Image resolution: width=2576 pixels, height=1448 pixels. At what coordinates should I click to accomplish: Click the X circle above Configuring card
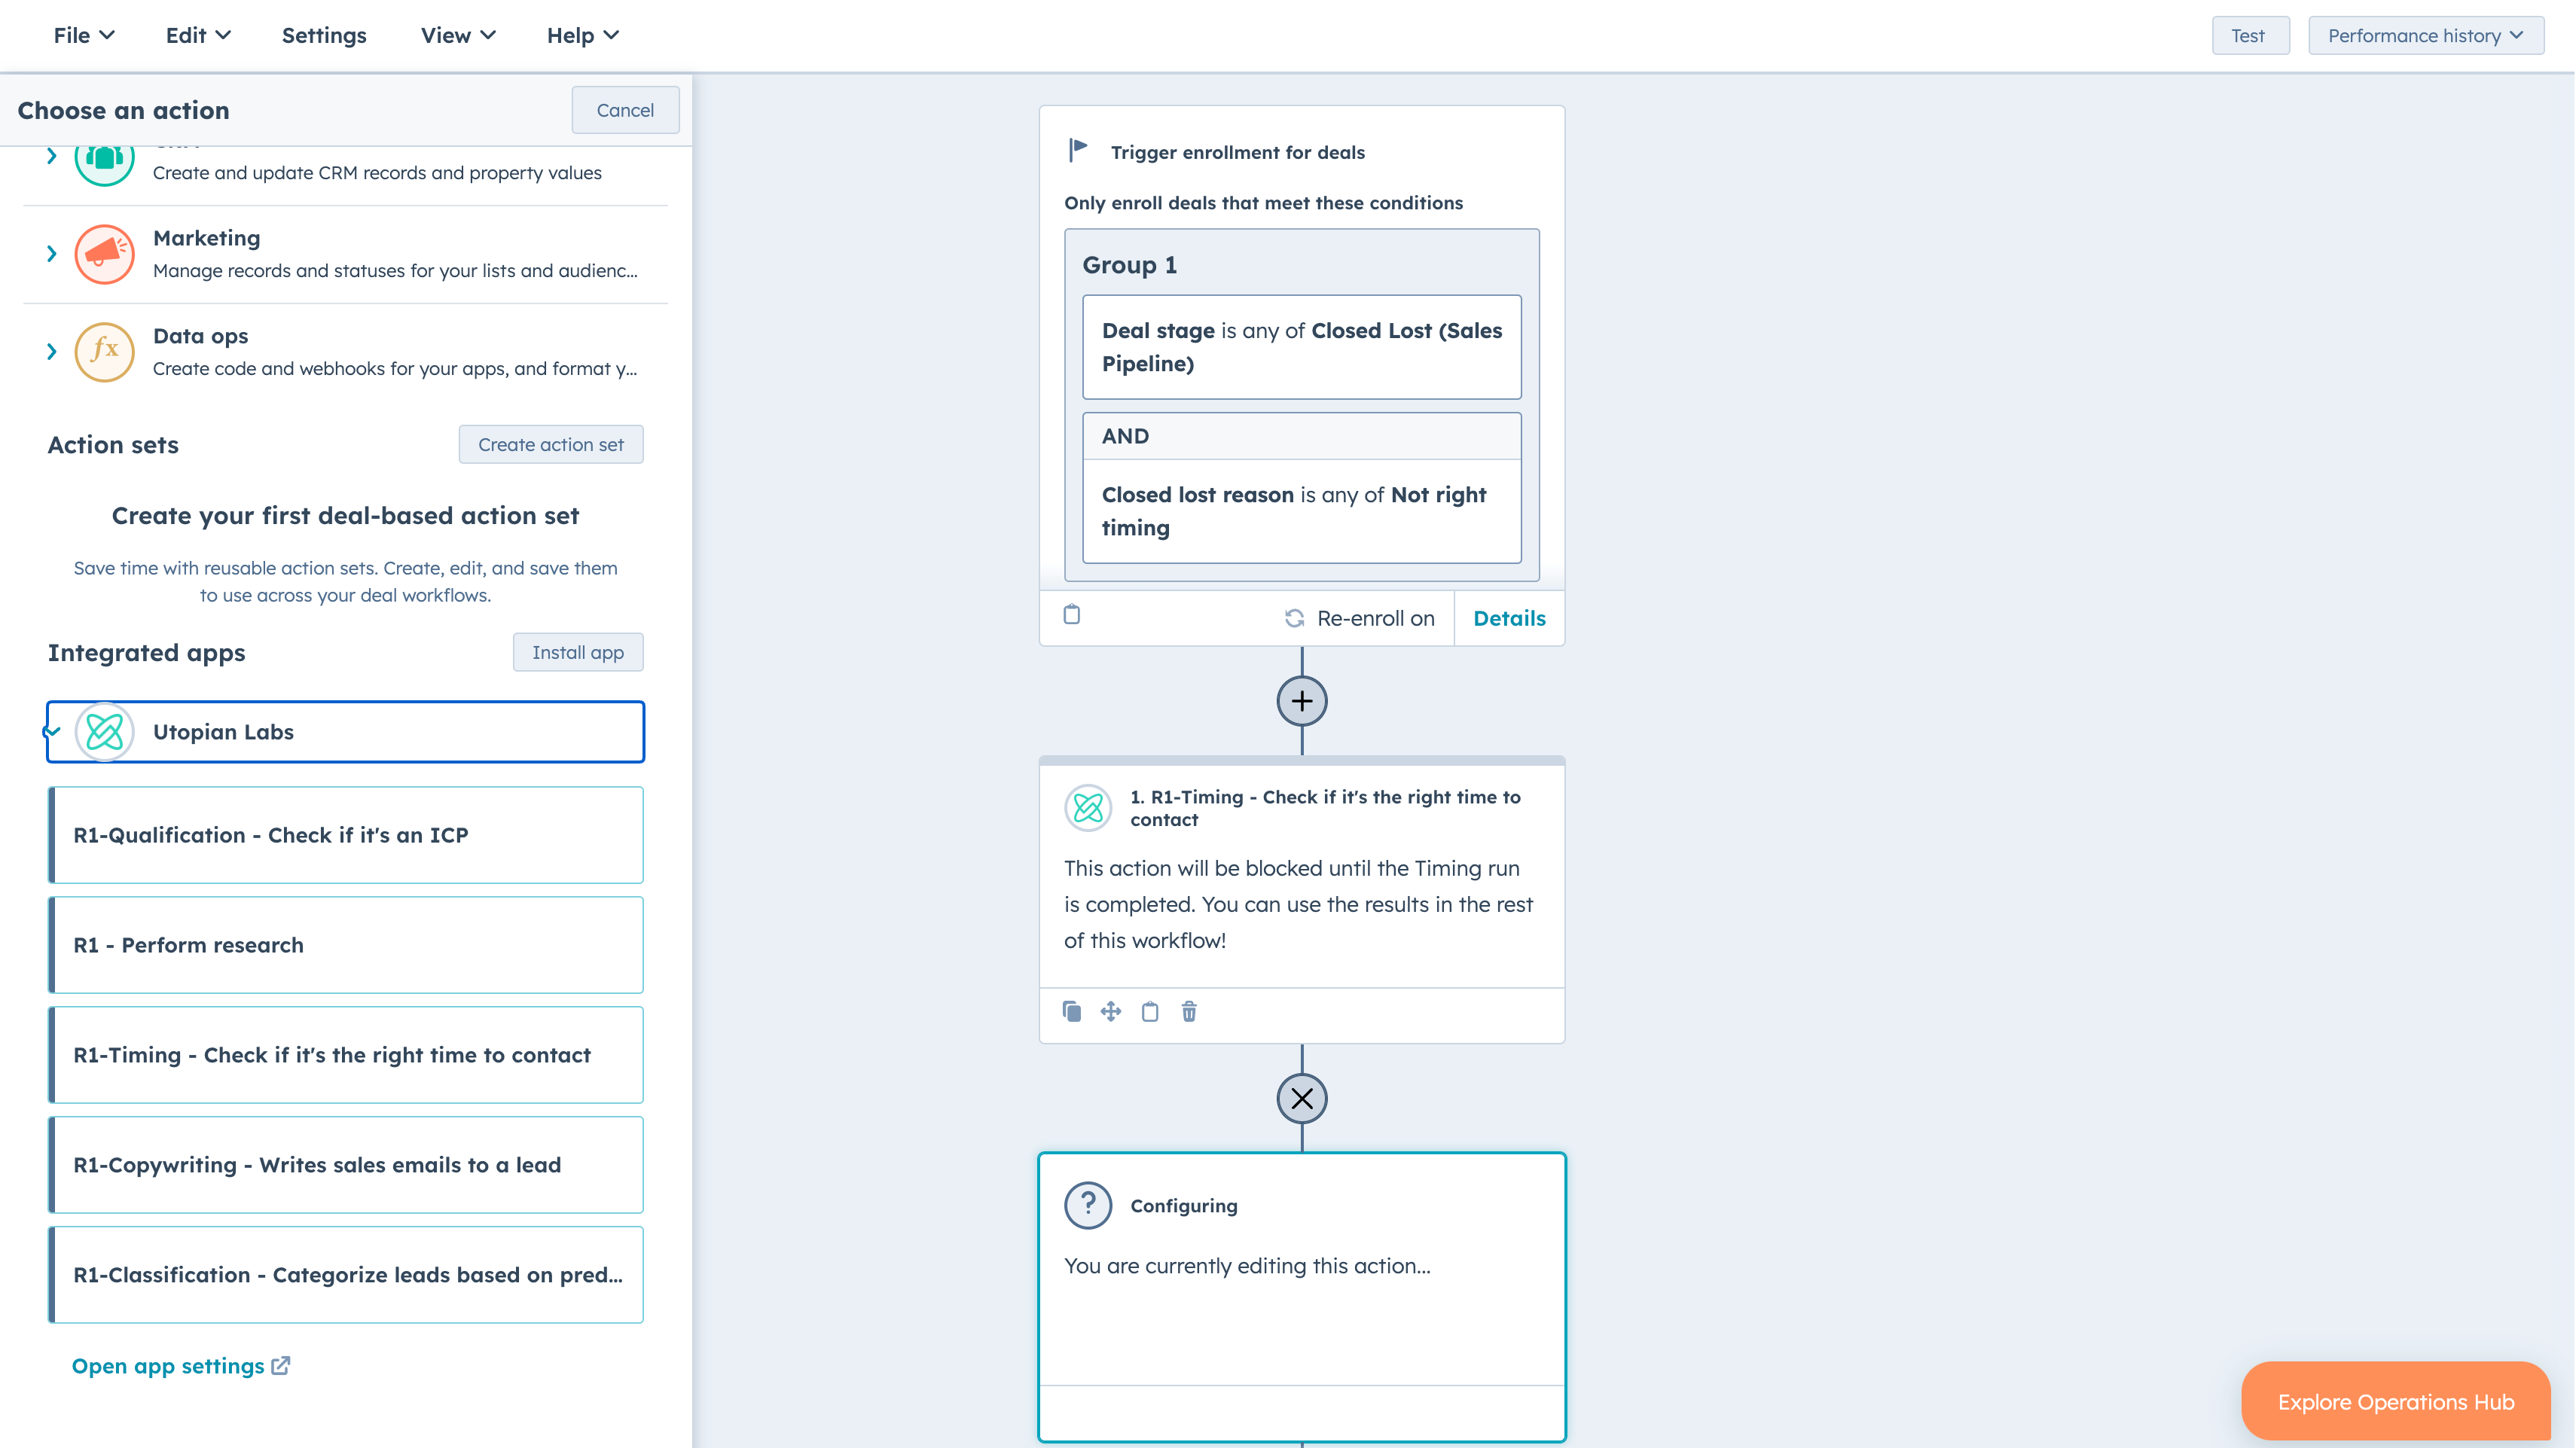coord(1301,1098)
